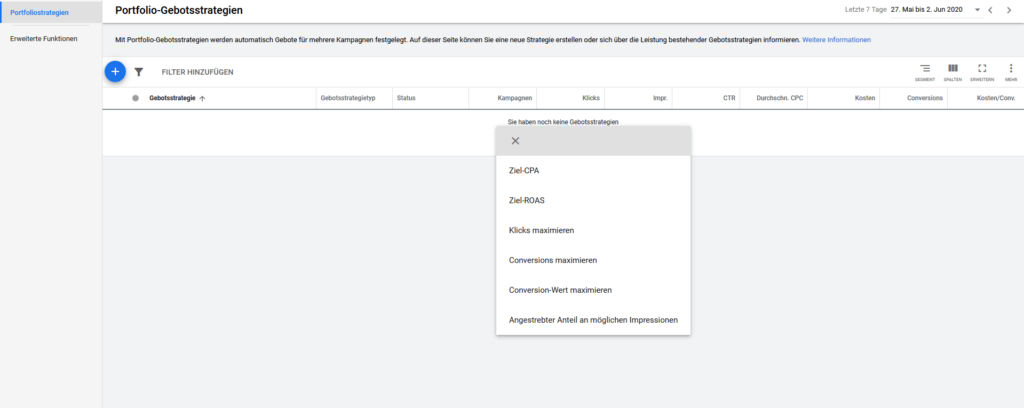Click the filter funnel icon

(139, 72)
